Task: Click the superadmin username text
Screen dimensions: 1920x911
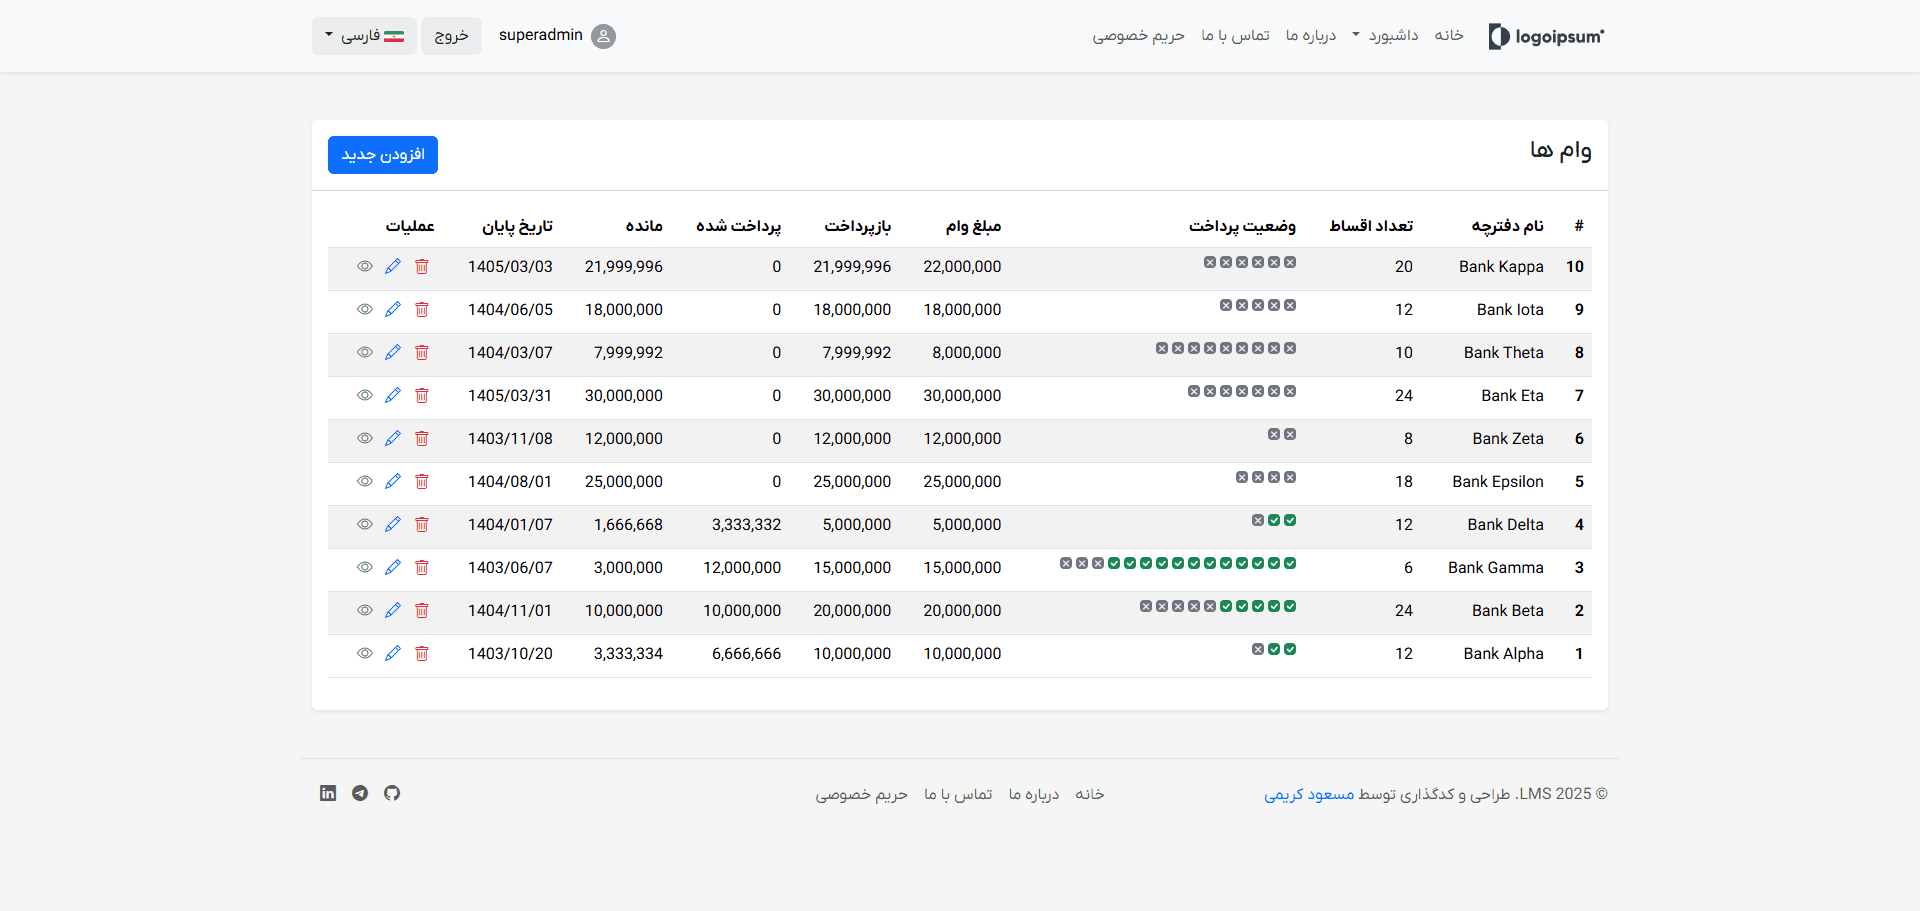Action: (x=541, y=35)
